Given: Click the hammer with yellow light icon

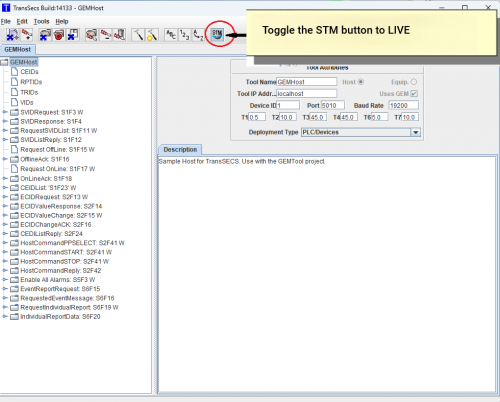Looking at the screenshot, I should (x=152, y=35).
